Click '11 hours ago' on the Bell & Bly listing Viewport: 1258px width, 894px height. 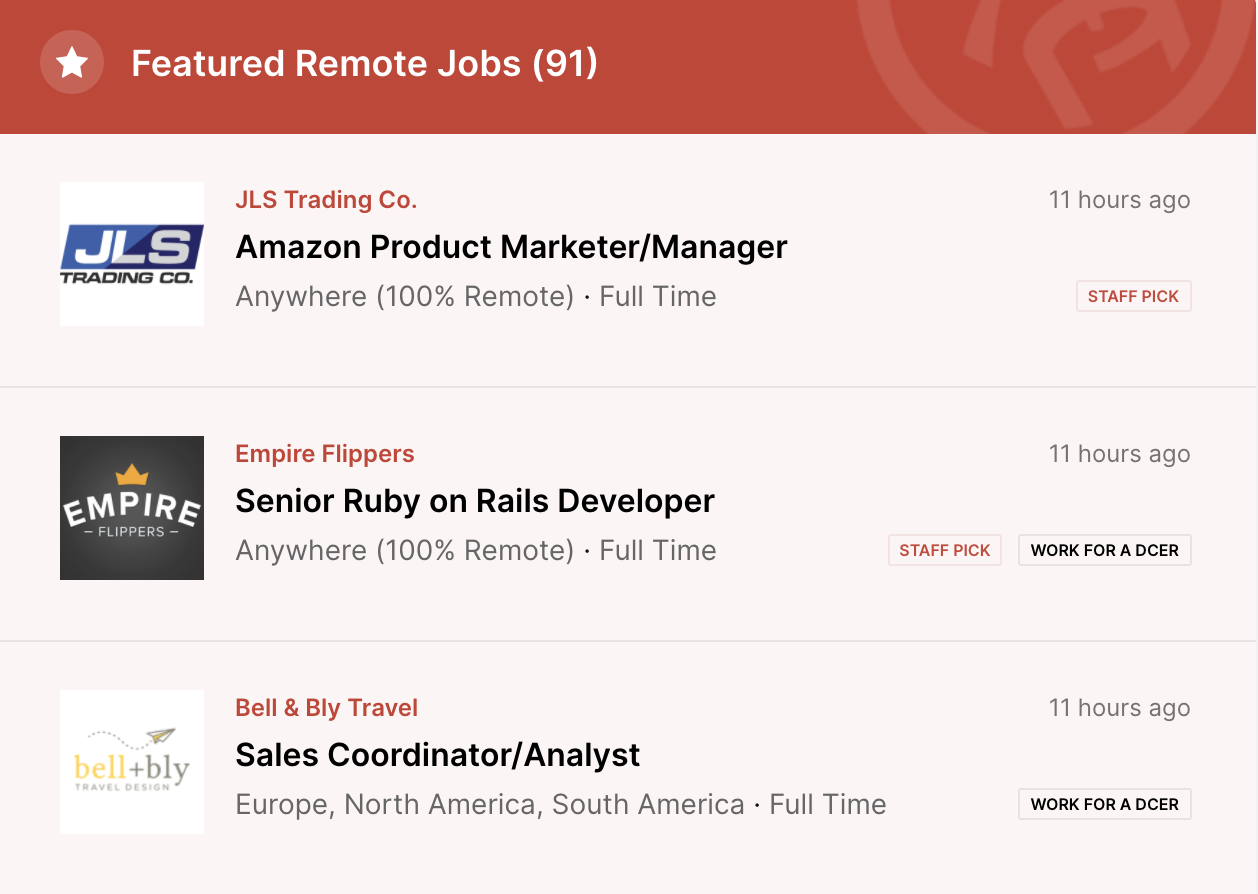tap(1120, 708)
